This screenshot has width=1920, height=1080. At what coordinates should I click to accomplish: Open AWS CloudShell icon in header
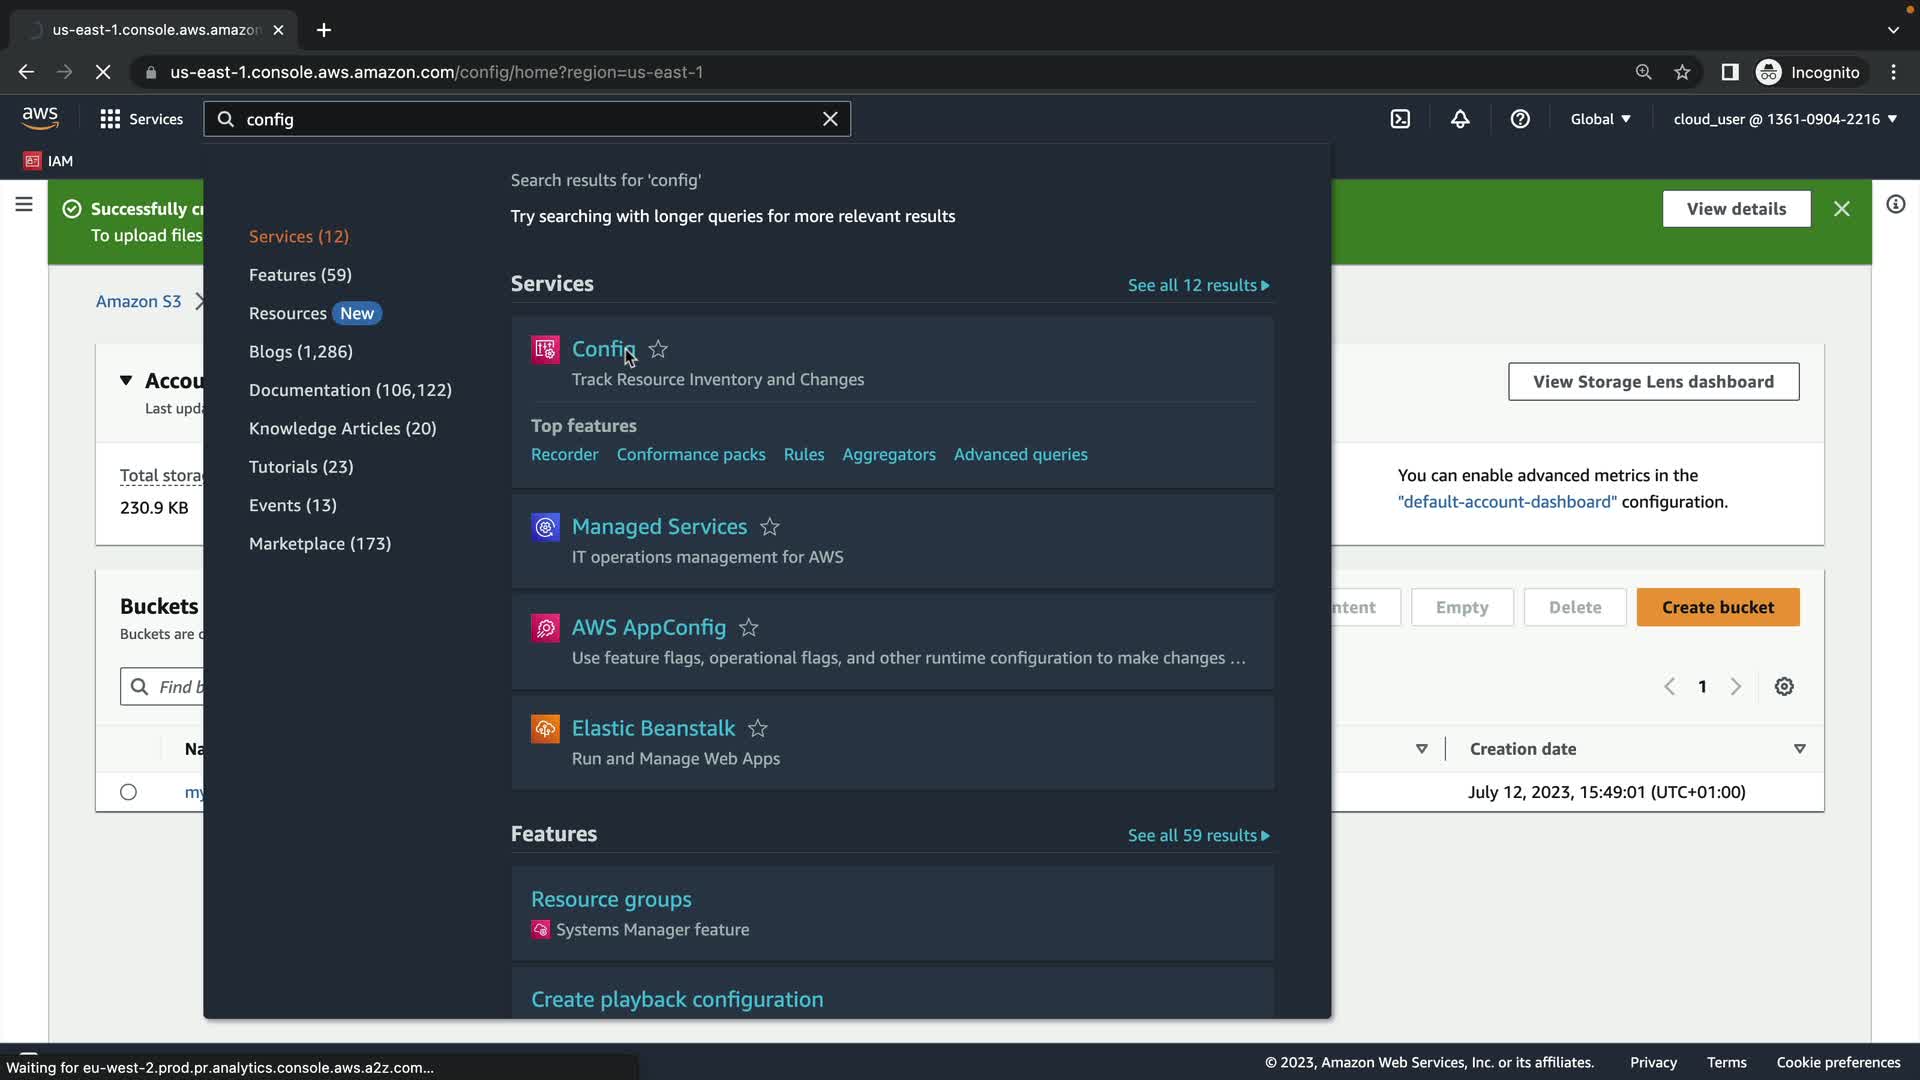pyautogui.click(x=1400, y=119)
